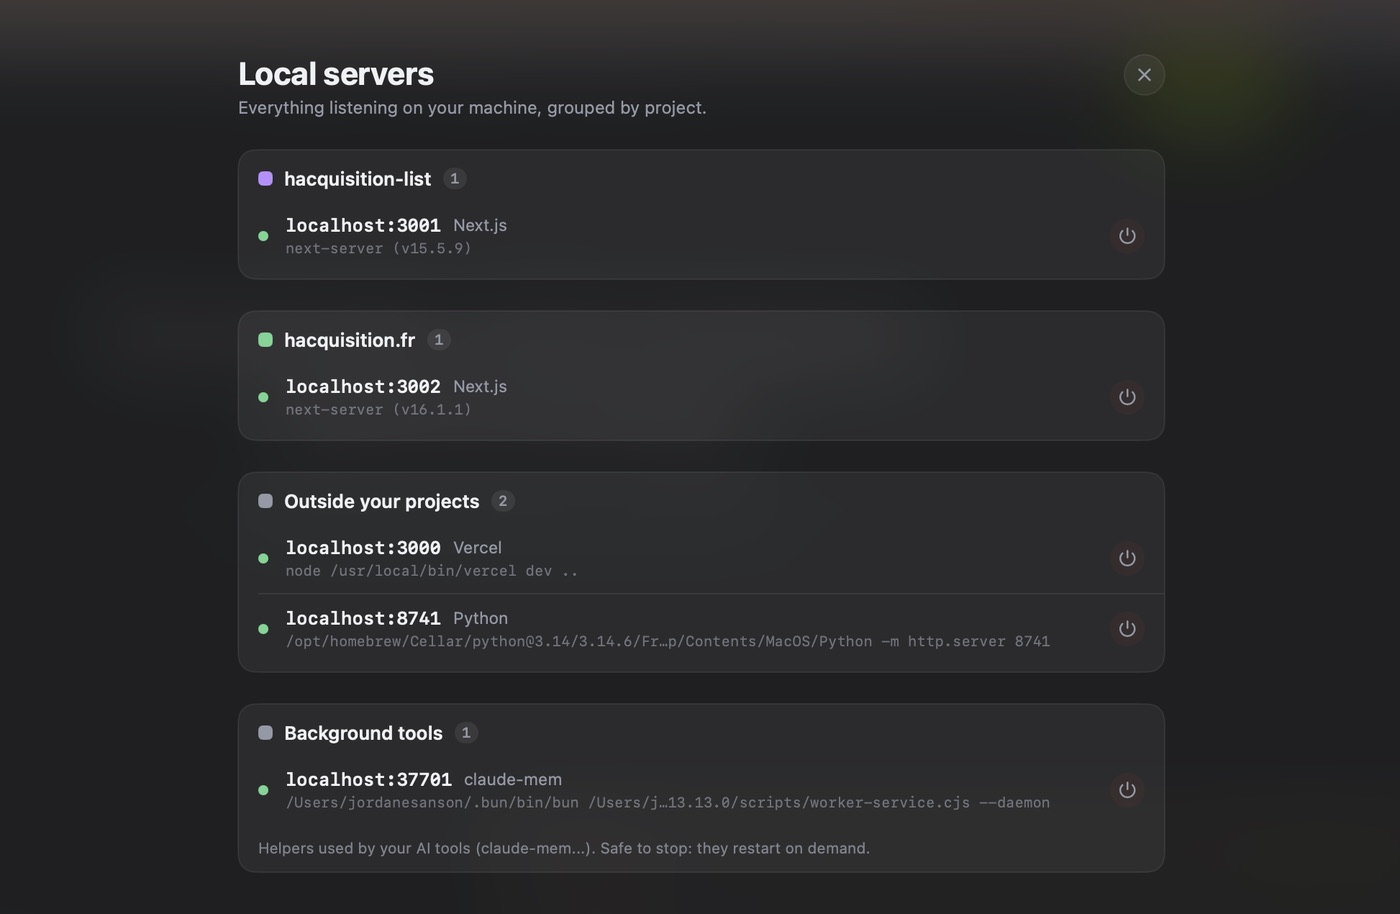Click the next-server (v15.5.9) process text
Image resolution: width=1400 pixels, height=914 pixels.
coord(378,249)
